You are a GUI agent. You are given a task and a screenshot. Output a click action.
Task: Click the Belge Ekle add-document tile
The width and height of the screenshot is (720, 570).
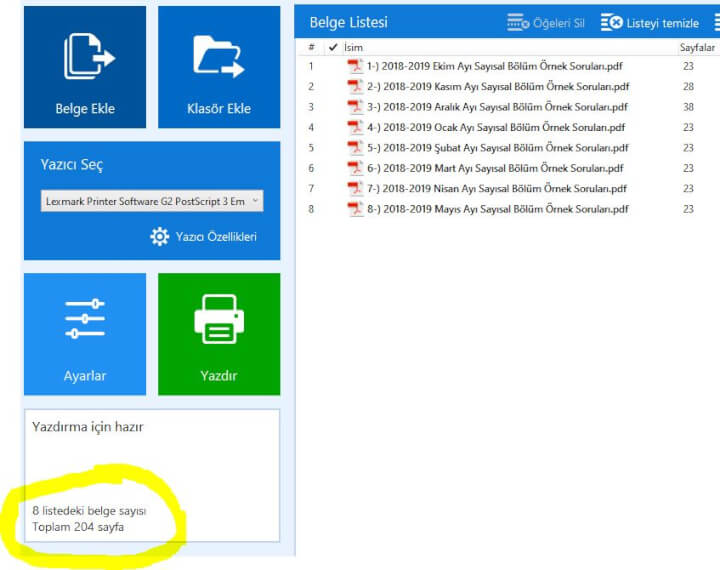[x=85, y=67]
